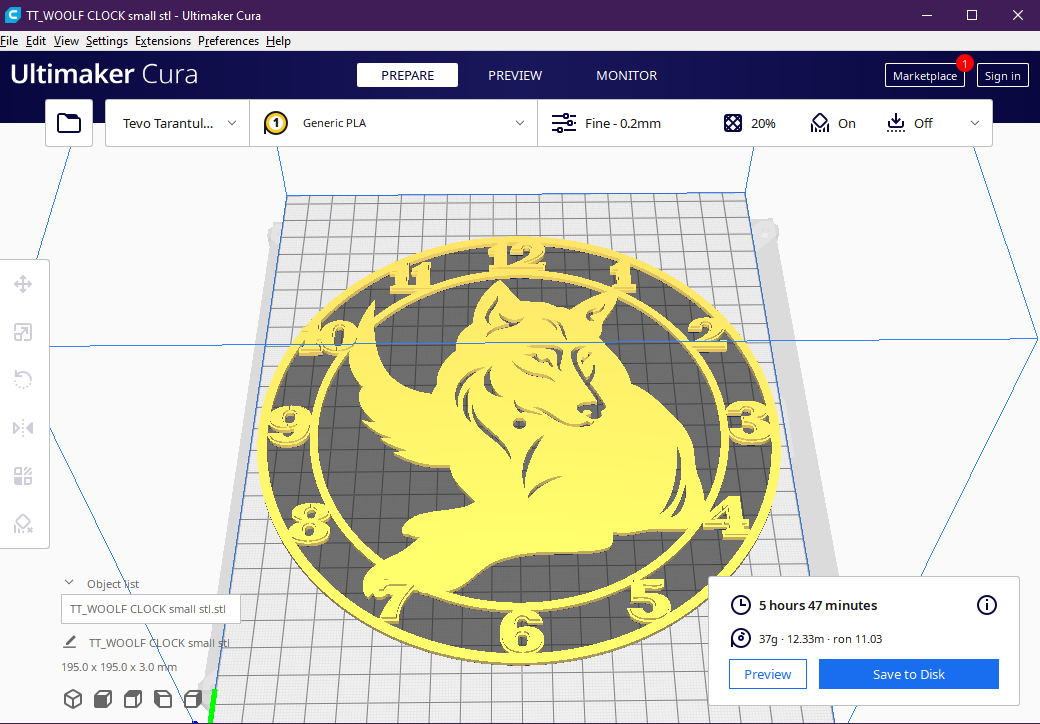
Task: Open a file using the folder icon
Action: pos(68,122)
